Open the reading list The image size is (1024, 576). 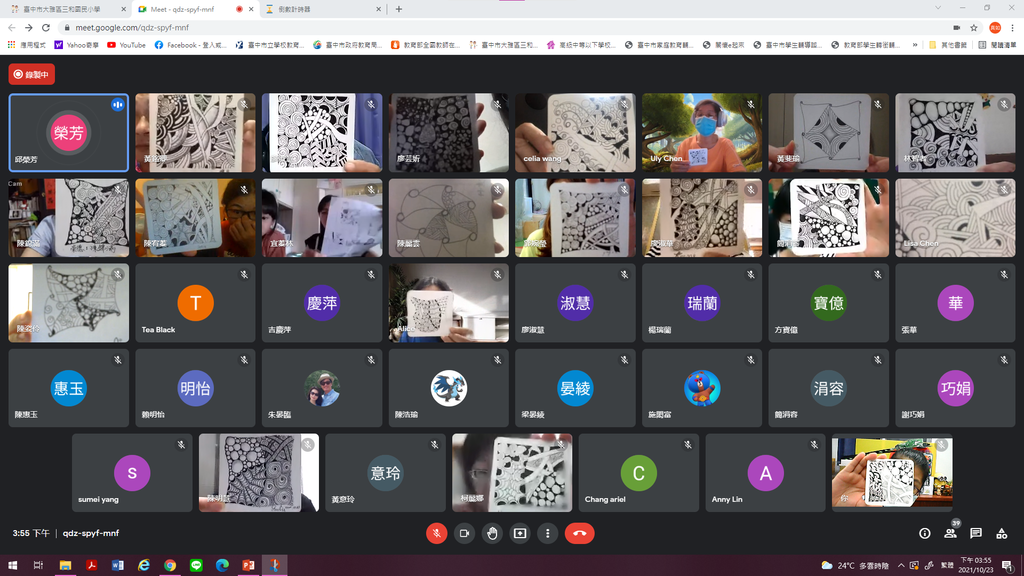(x=997, y=45)
